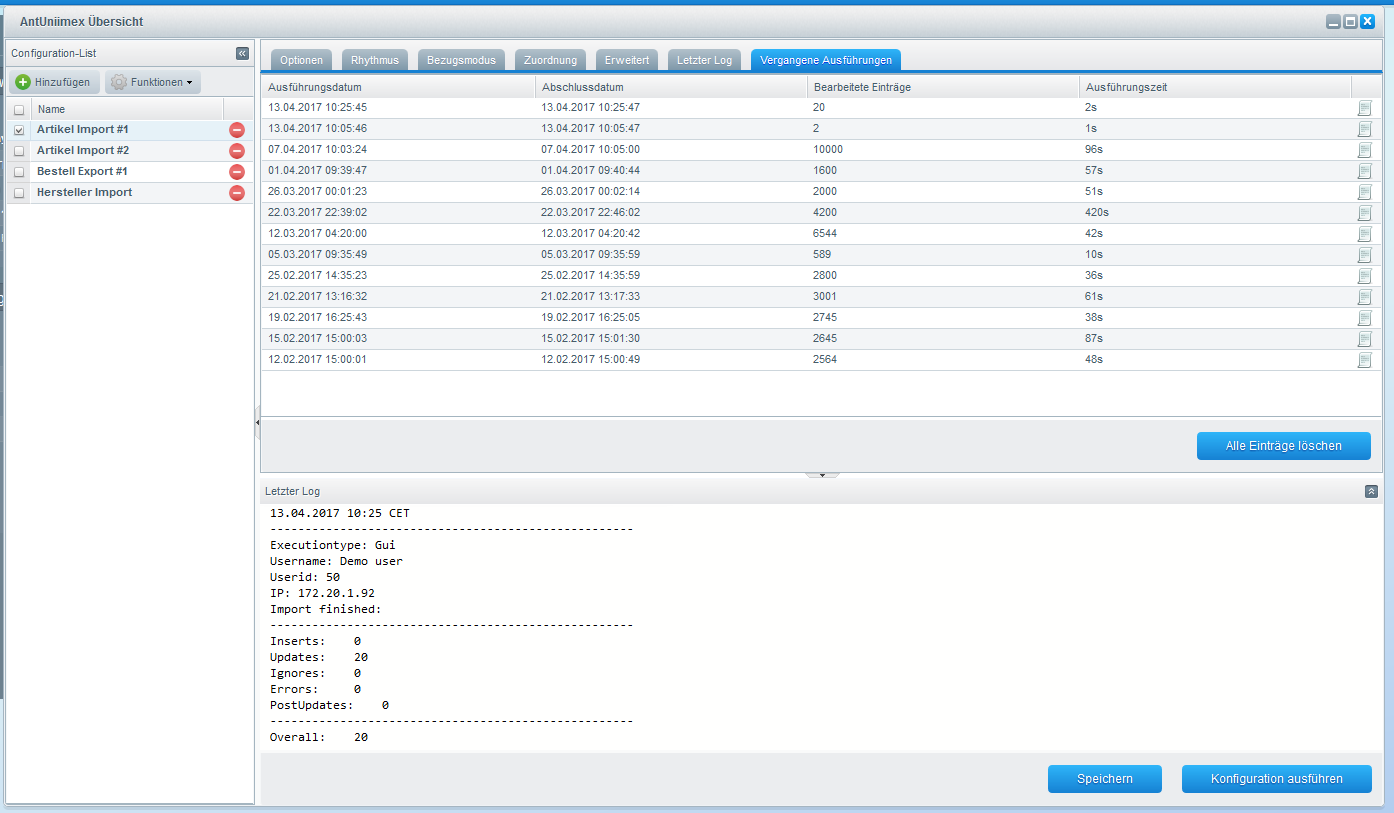1394x813 pixels.
Task: Open log for 13.04.2017 10:05:46 run
Action: [x=1364, y=129]
